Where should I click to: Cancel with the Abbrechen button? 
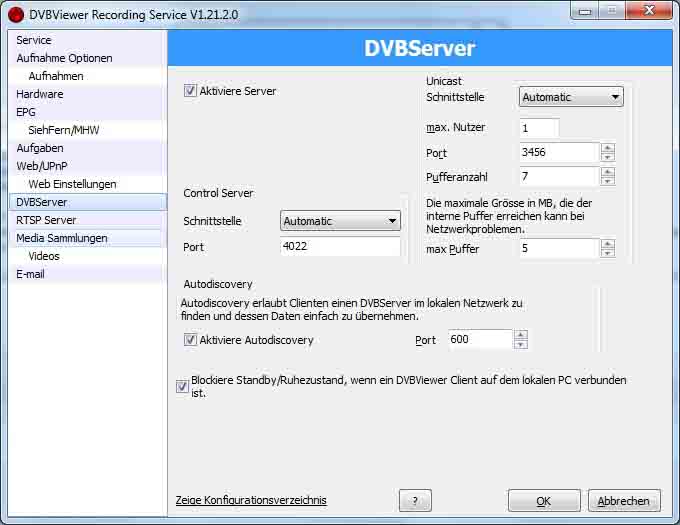click(624, 501)
